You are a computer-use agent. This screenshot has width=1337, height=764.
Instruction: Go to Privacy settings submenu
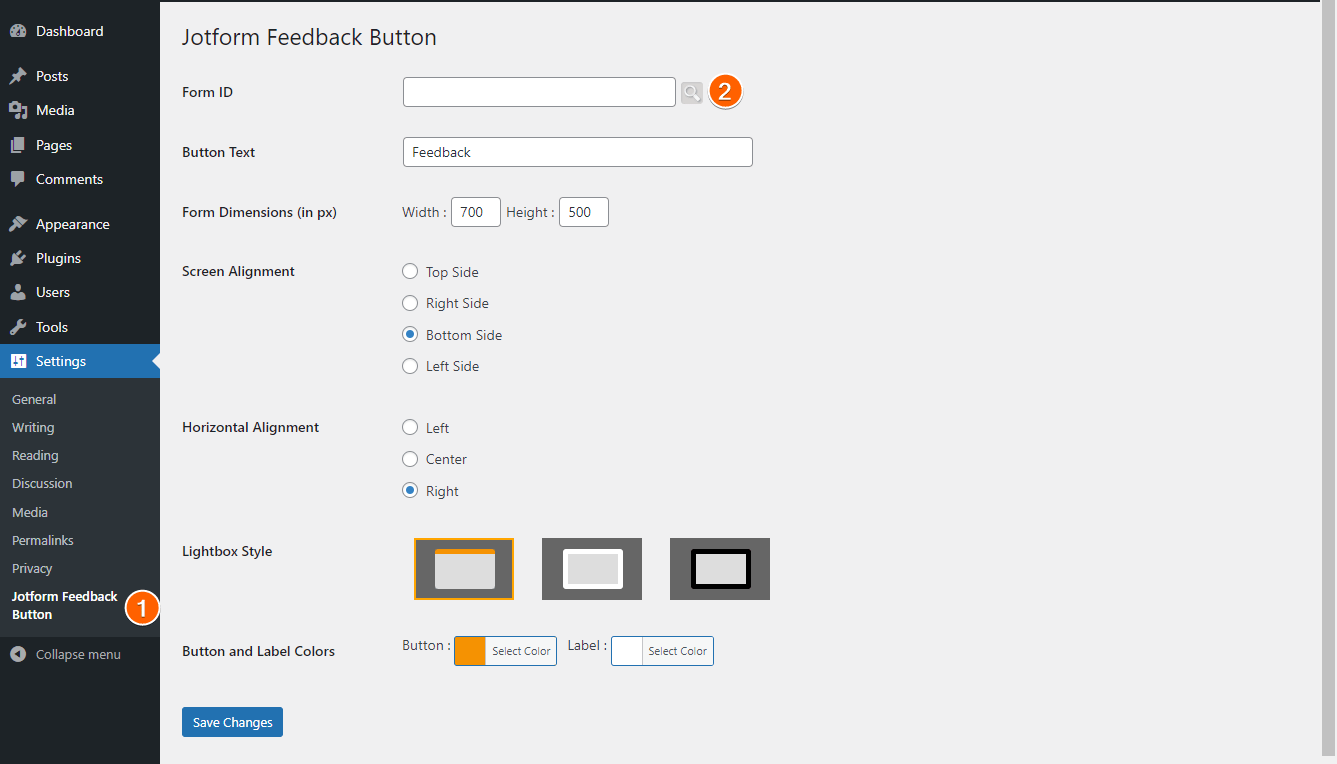click(32, 568)
